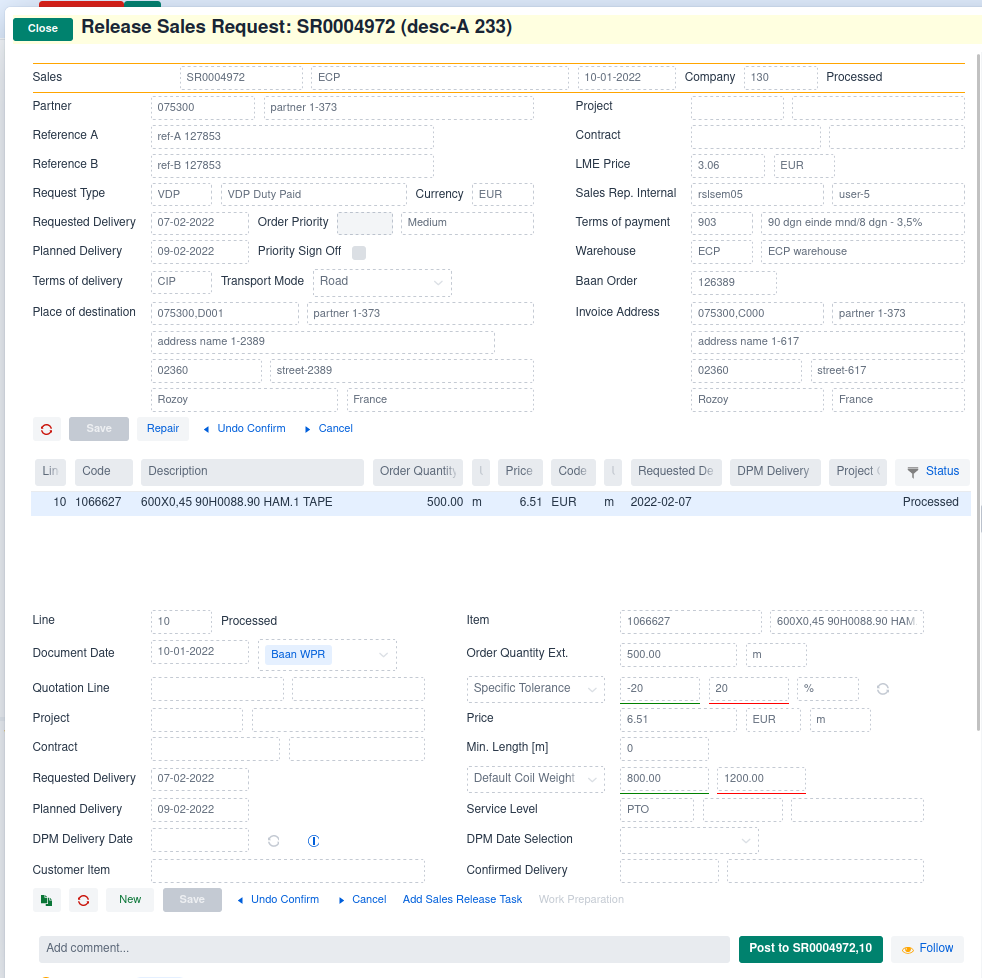The height and width of the screenshot is (978, 982).
Task: Click the Baan Order field 126389
Action: point(733,283)
